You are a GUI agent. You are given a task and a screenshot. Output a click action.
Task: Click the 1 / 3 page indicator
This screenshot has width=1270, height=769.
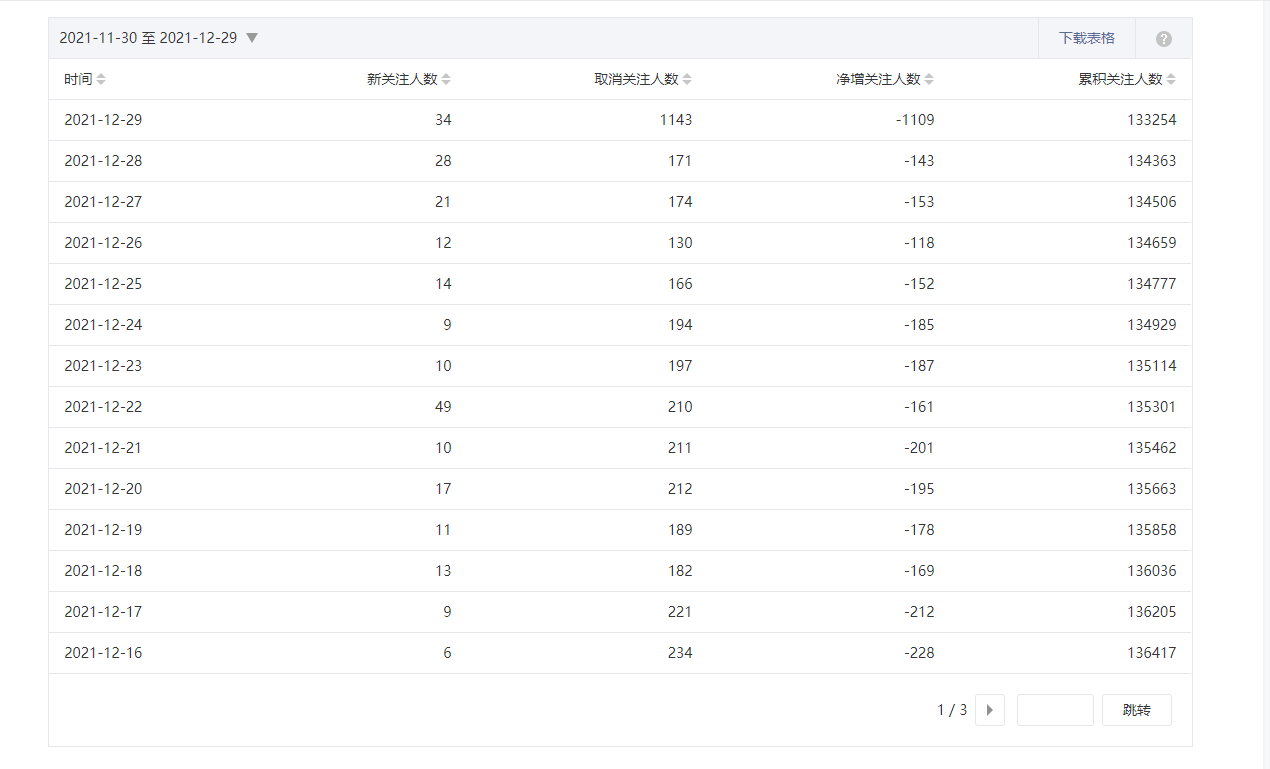[x=951, y=710]
